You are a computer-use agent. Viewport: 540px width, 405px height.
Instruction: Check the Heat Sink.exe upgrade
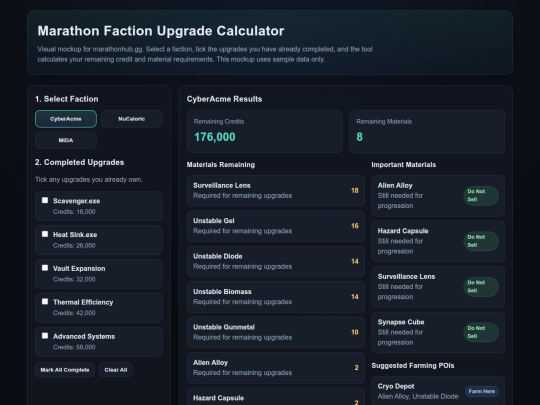[45, 234]
